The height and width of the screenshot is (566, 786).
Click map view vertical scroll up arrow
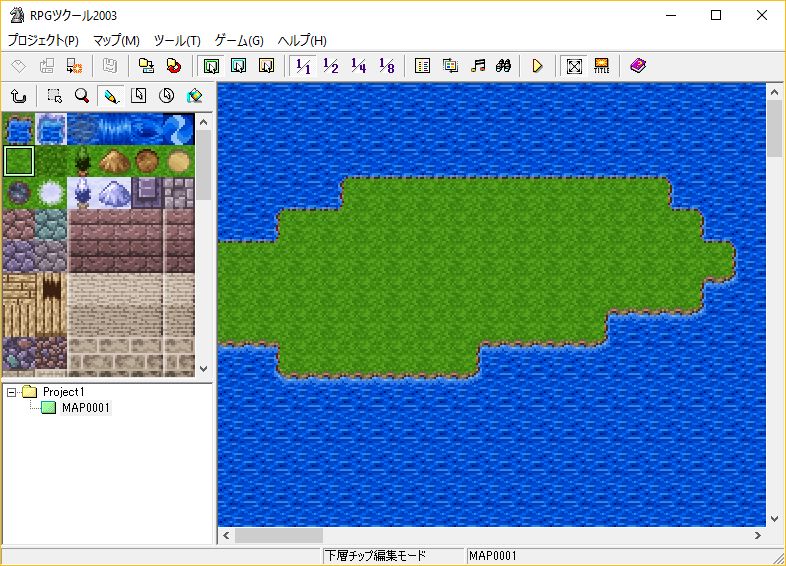pyautogui.click(x=774, y=92)
